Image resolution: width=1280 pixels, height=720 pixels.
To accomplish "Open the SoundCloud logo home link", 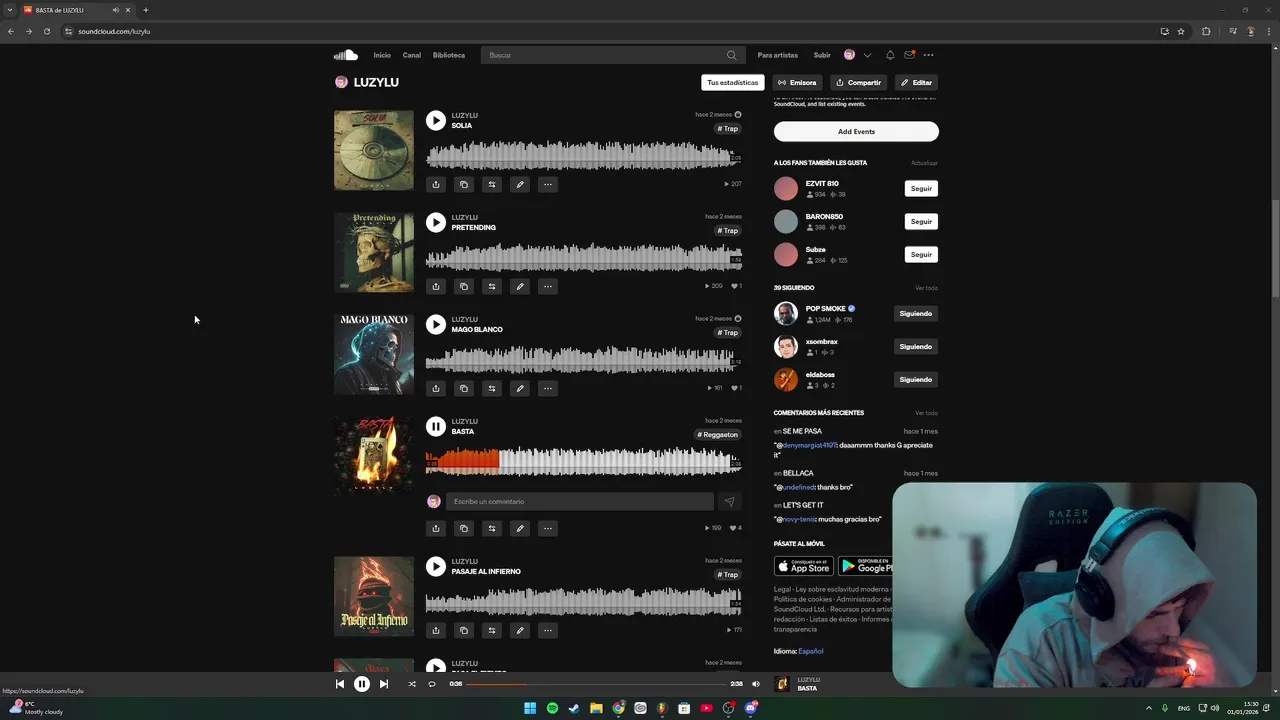I will 345,55.
